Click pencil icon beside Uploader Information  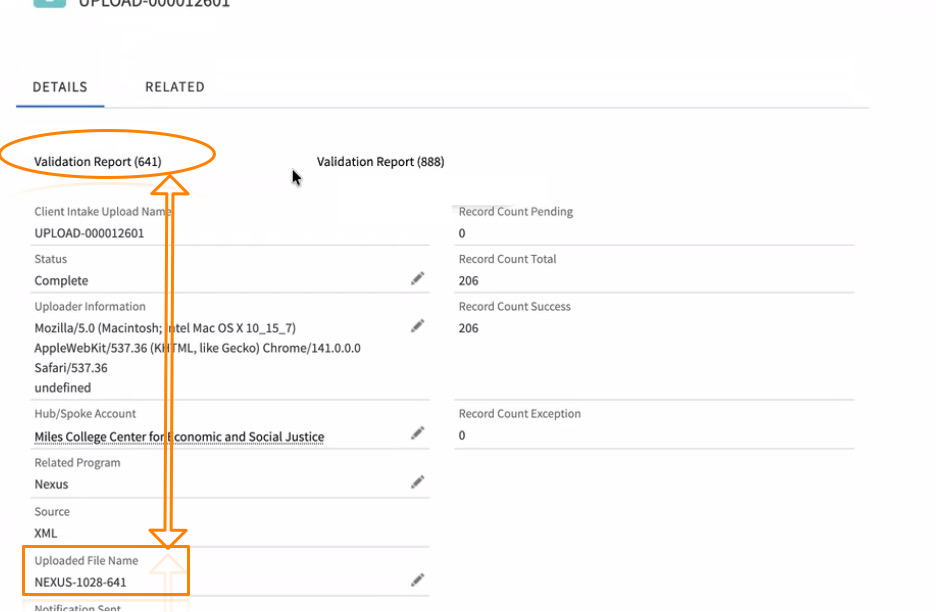418,326
